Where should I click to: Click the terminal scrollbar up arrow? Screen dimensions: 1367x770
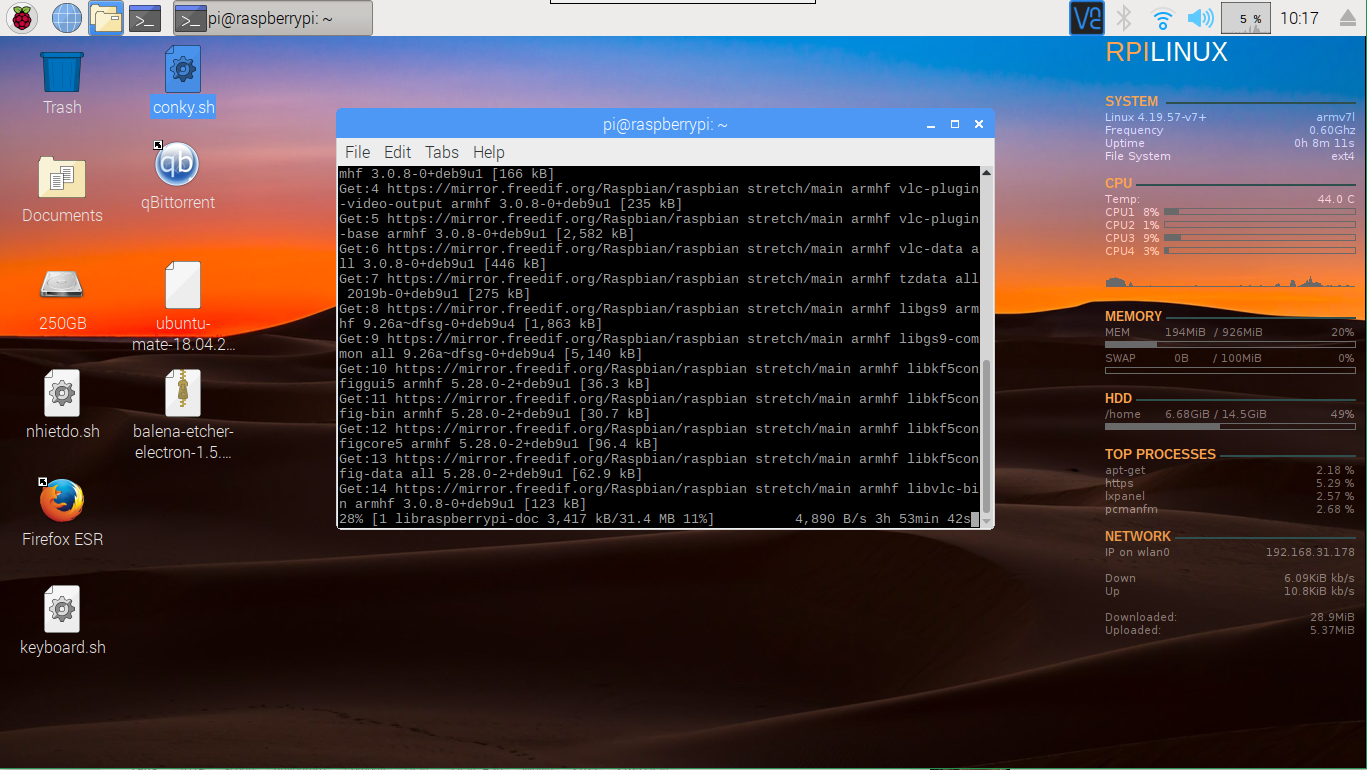click(x=987, y=174)
